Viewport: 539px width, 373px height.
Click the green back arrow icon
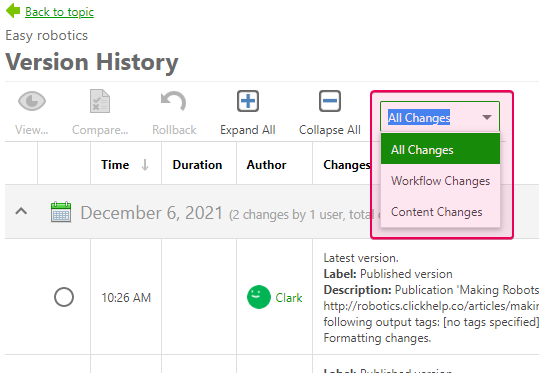[13, 11]
